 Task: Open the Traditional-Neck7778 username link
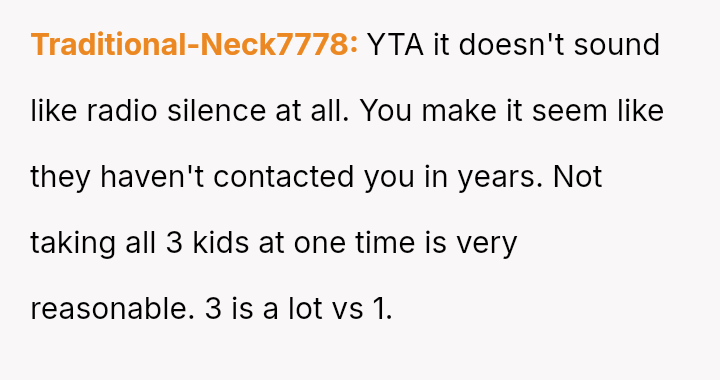pyautogui.click(x=194, y=45)
